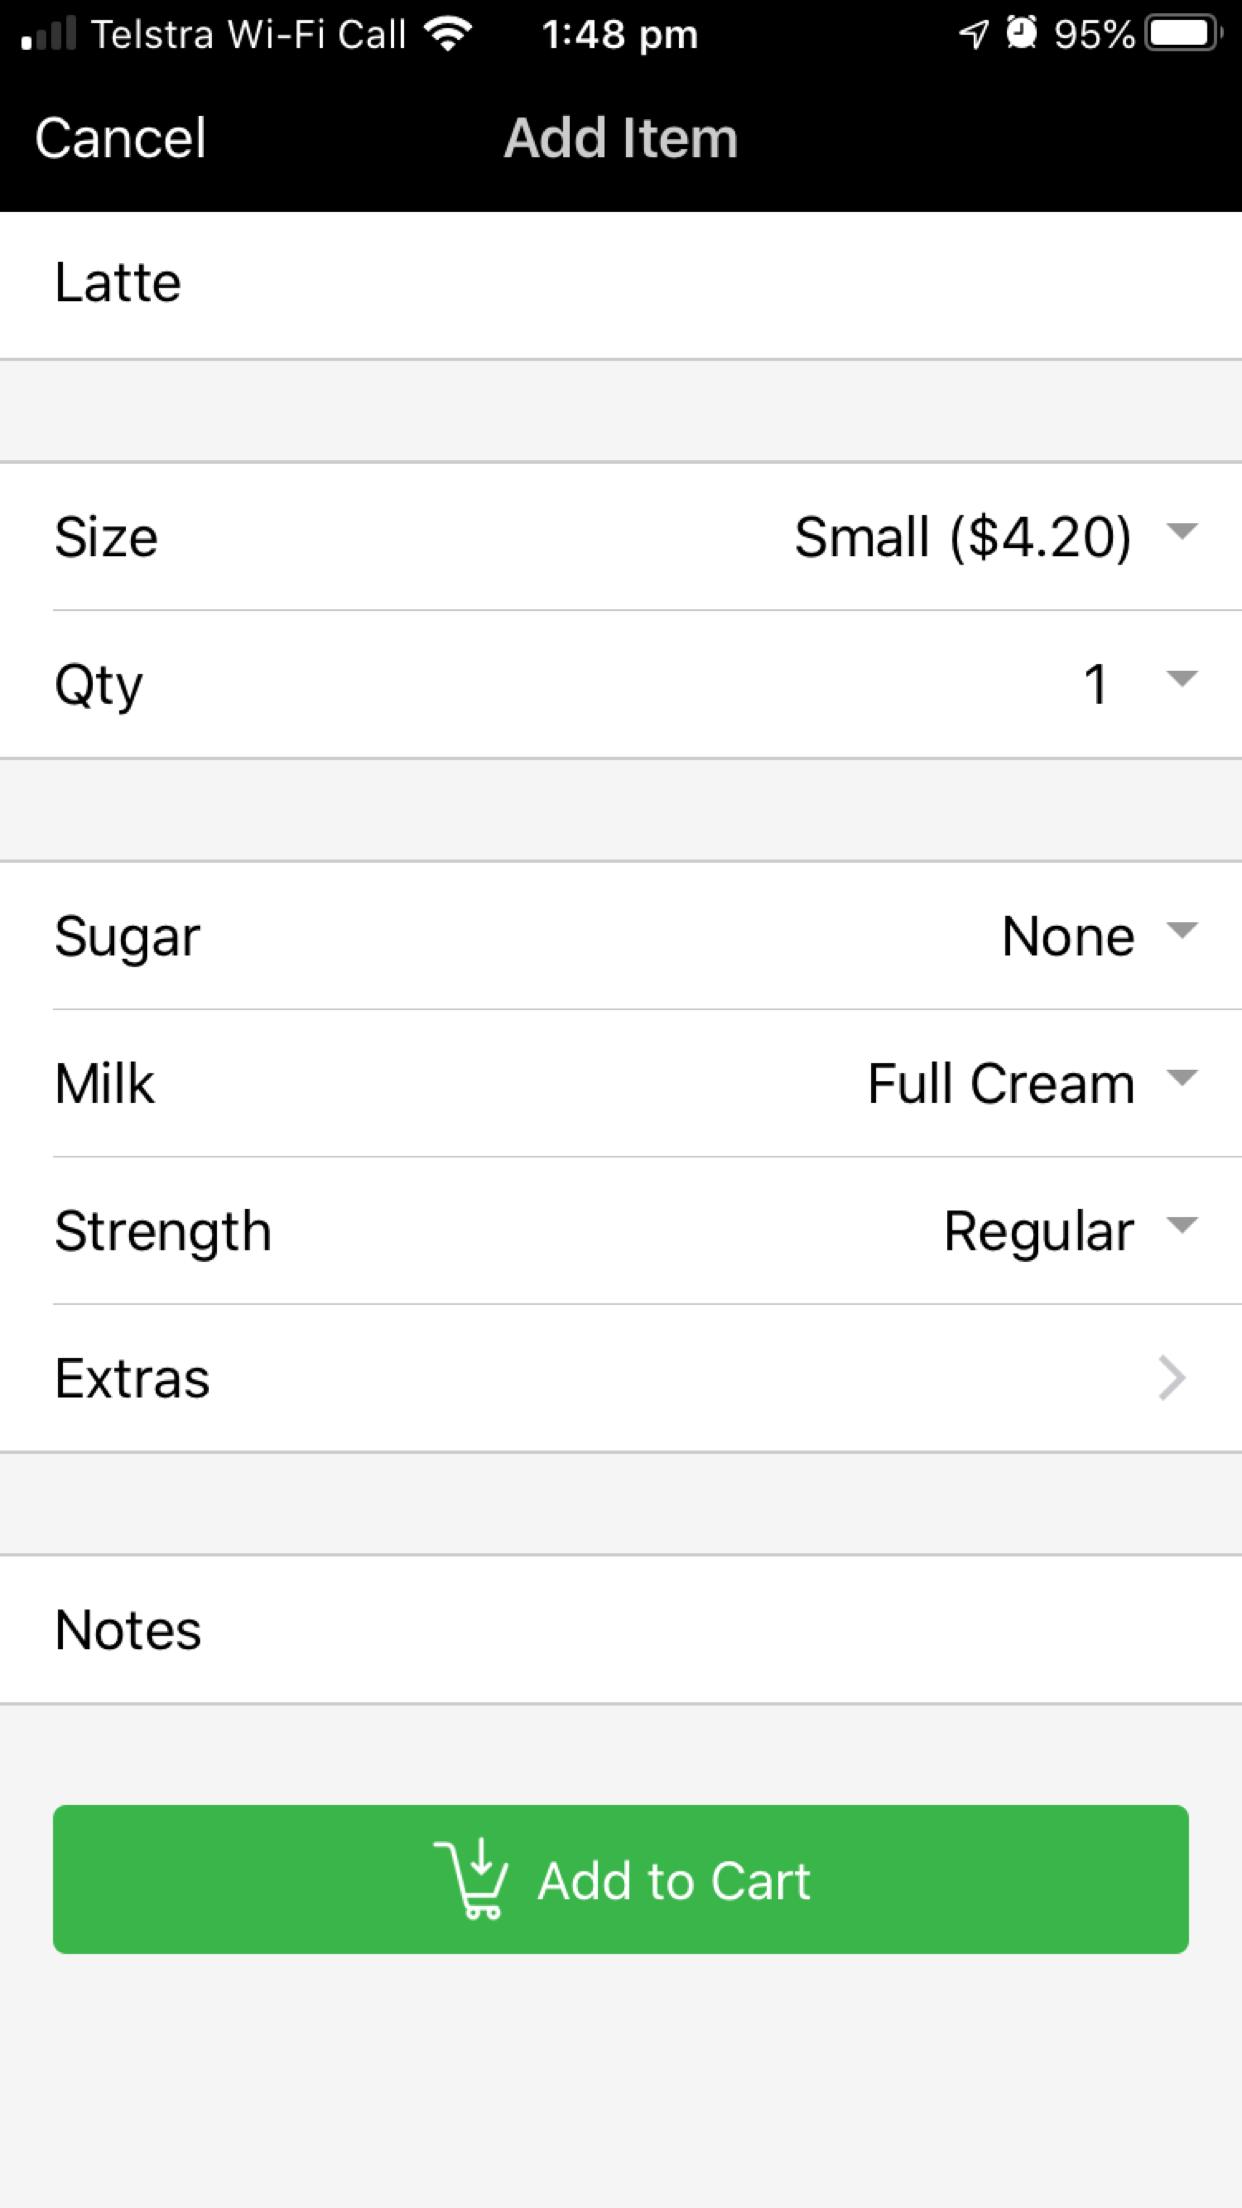
Task: Open Size dropdown arrow
Action: 1182,531
